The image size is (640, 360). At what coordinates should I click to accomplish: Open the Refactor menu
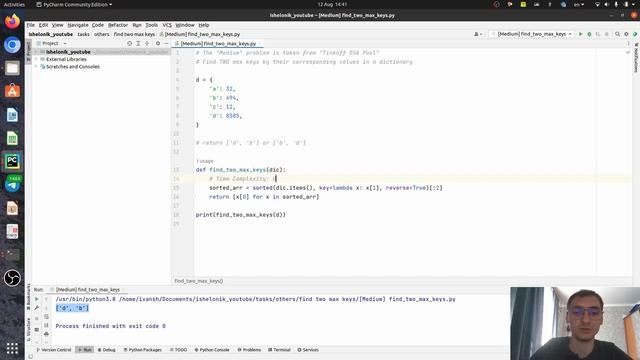118,25
